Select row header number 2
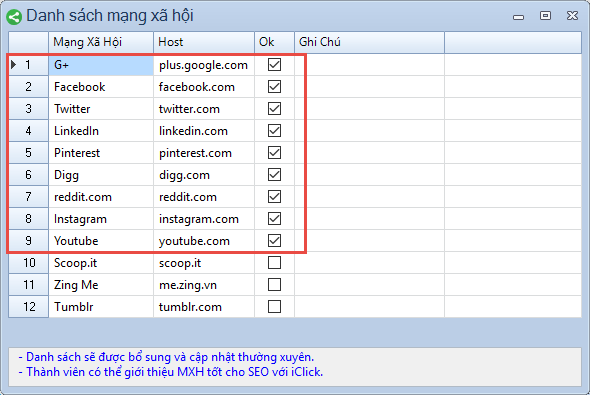Image resolution: width=590 pixels, height=395 pixels. [29, 87]
